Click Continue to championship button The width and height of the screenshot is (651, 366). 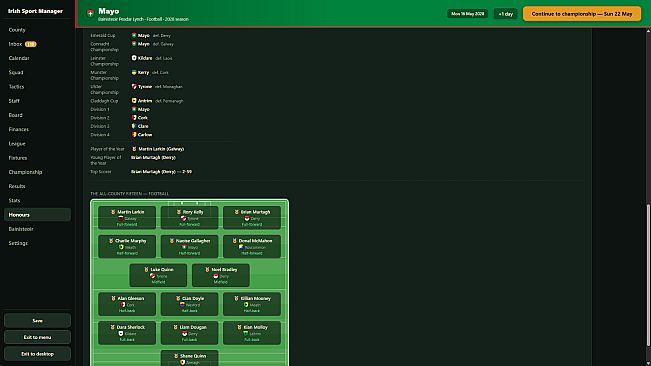(x=582, y=14)
